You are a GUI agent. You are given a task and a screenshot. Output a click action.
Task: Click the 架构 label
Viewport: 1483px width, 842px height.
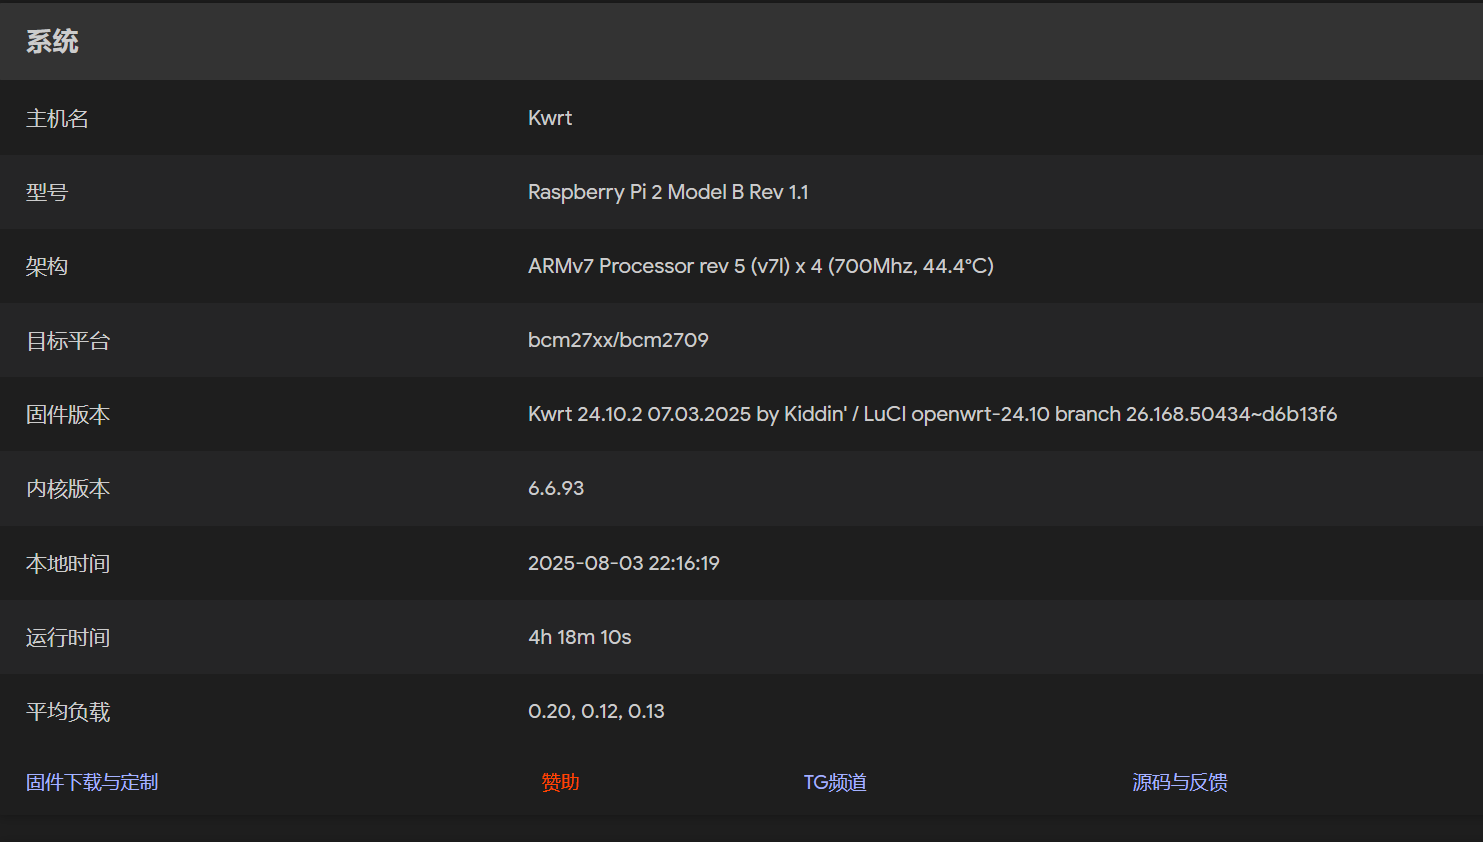[x=47, y=266]
